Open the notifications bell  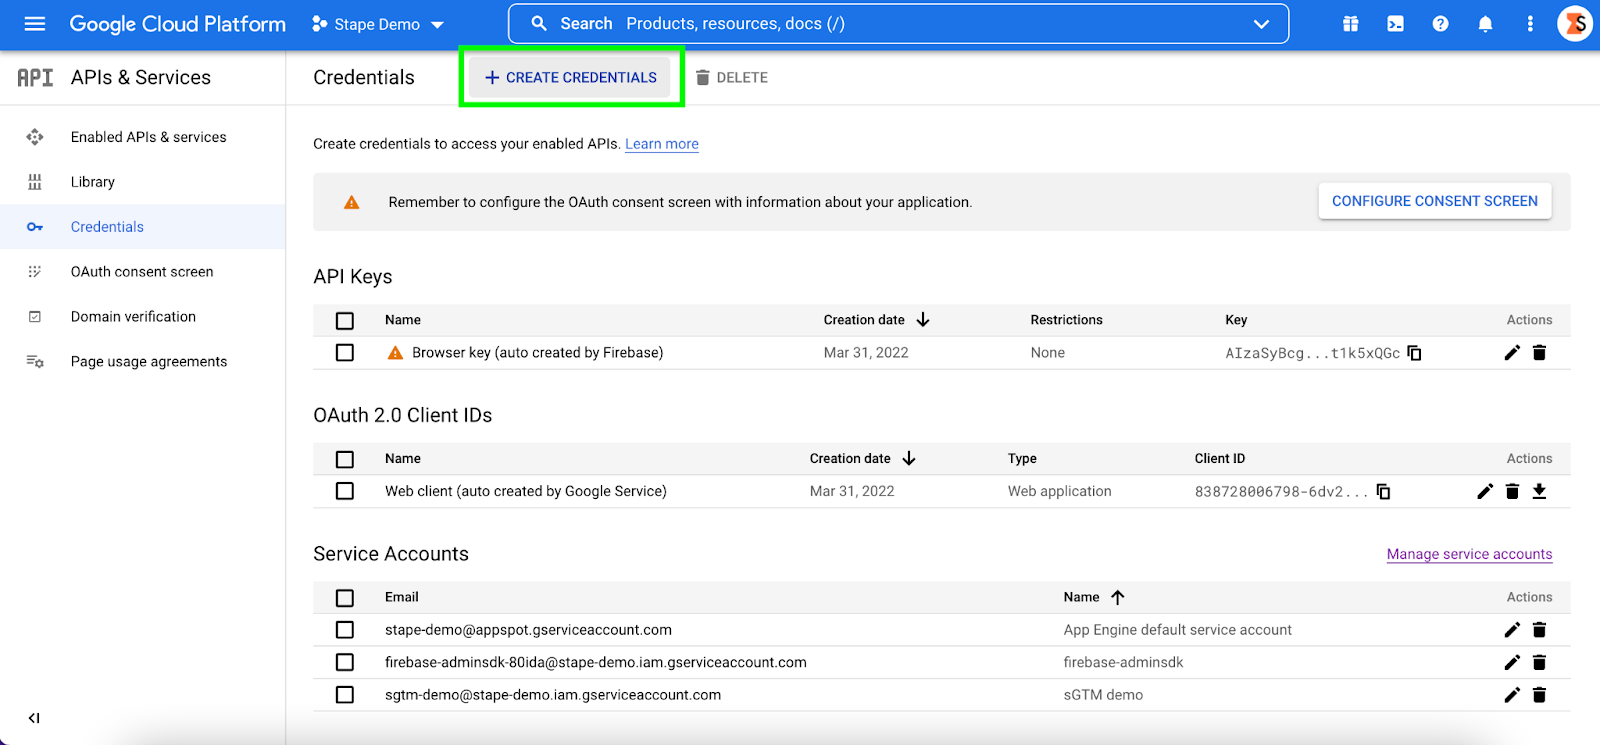click(x=1485, y=24)
